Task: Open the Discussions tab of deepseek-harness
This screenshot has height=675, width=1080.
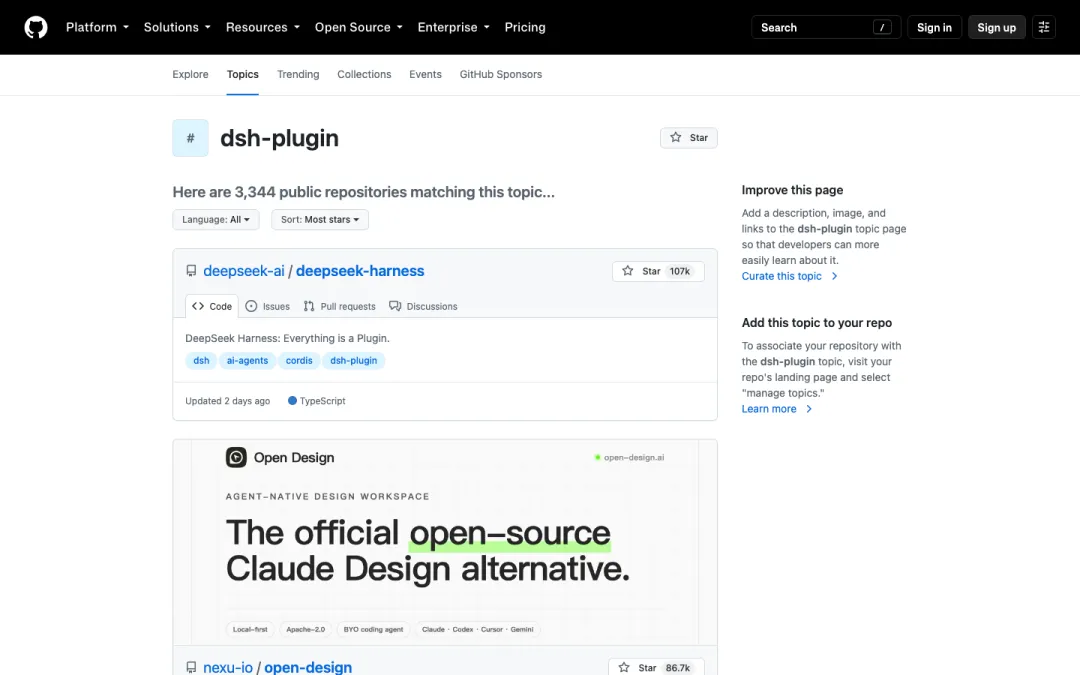Action: point(423,307)
